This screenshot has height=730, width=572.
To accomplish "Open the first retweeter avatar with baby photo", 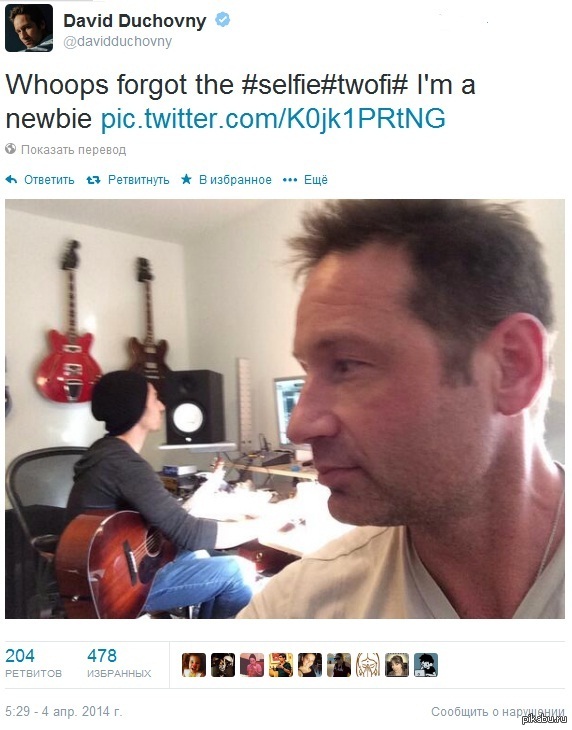I will tap(194, 665).
